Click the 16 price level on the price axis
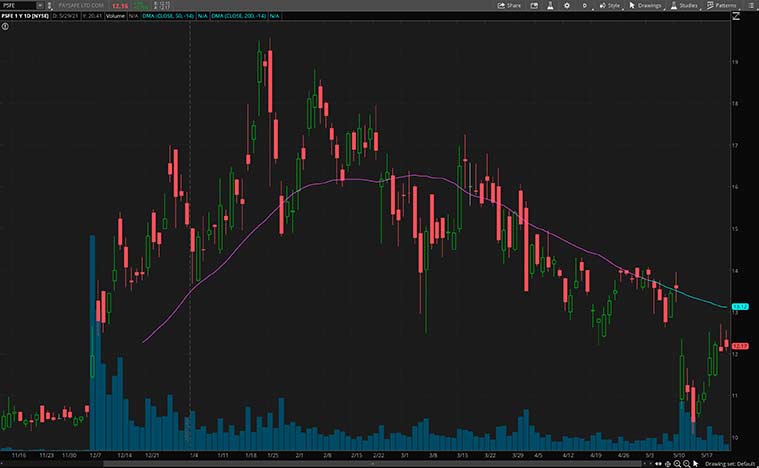The height and width of the screenshot is (468, 759). [735, 187]
